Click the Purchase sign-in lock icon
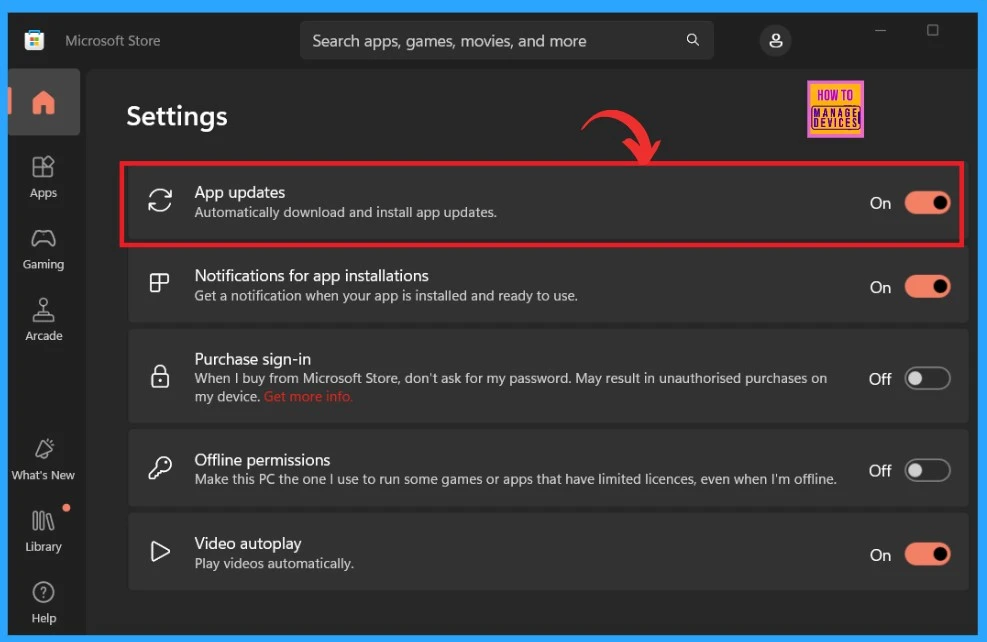987x642 pixels. pos(160,376)
